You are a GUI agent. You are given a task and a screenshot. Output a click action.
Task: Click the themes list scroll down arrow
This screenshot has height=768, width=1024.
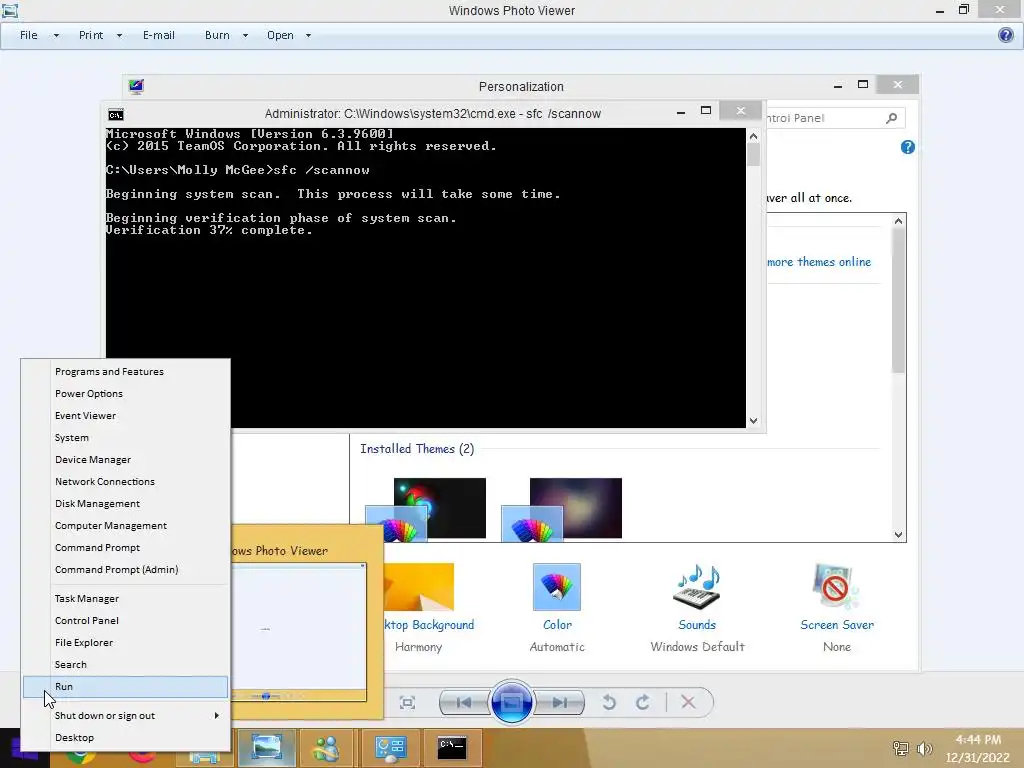(899, 534)
